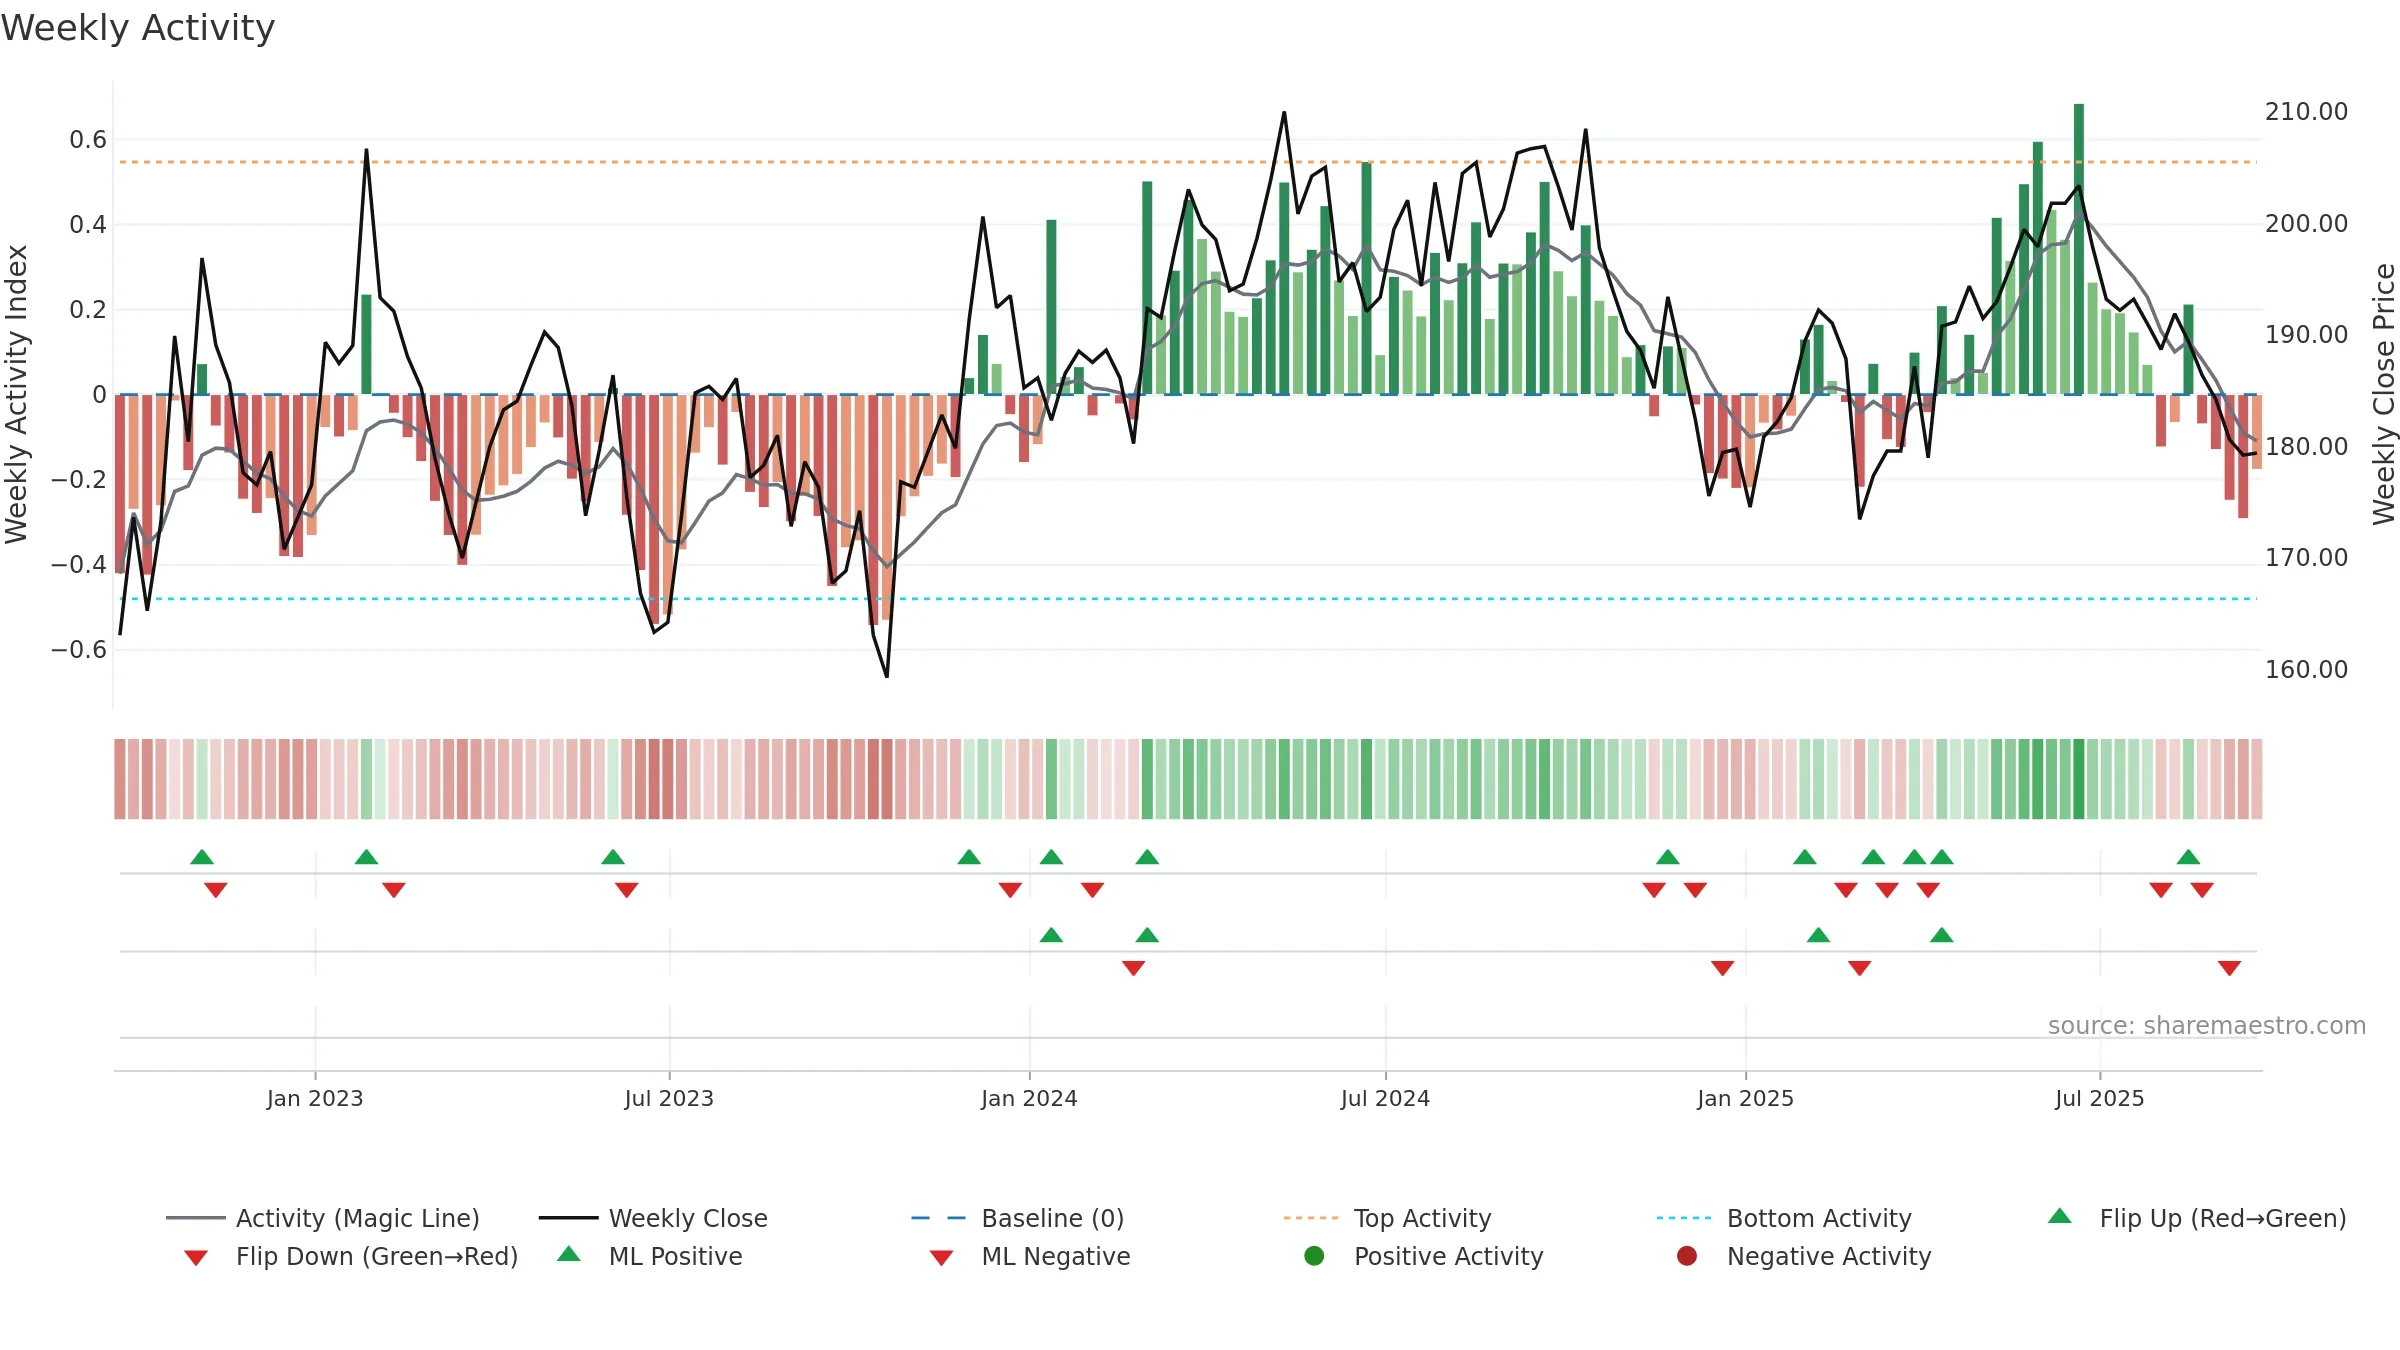Screen dimensions: 2400x1350
Task: Click the first Flip Up marker in late 2022
Action: point(202,857)
